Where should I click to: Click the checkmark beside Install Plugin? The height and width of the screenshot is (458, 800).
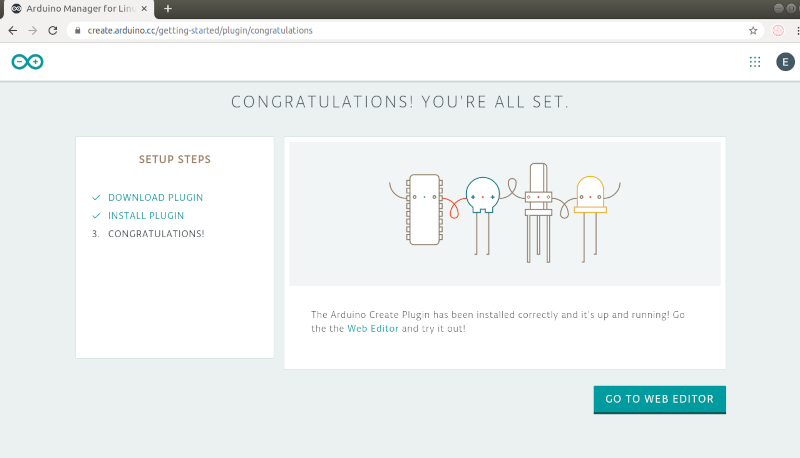[96, 216]
